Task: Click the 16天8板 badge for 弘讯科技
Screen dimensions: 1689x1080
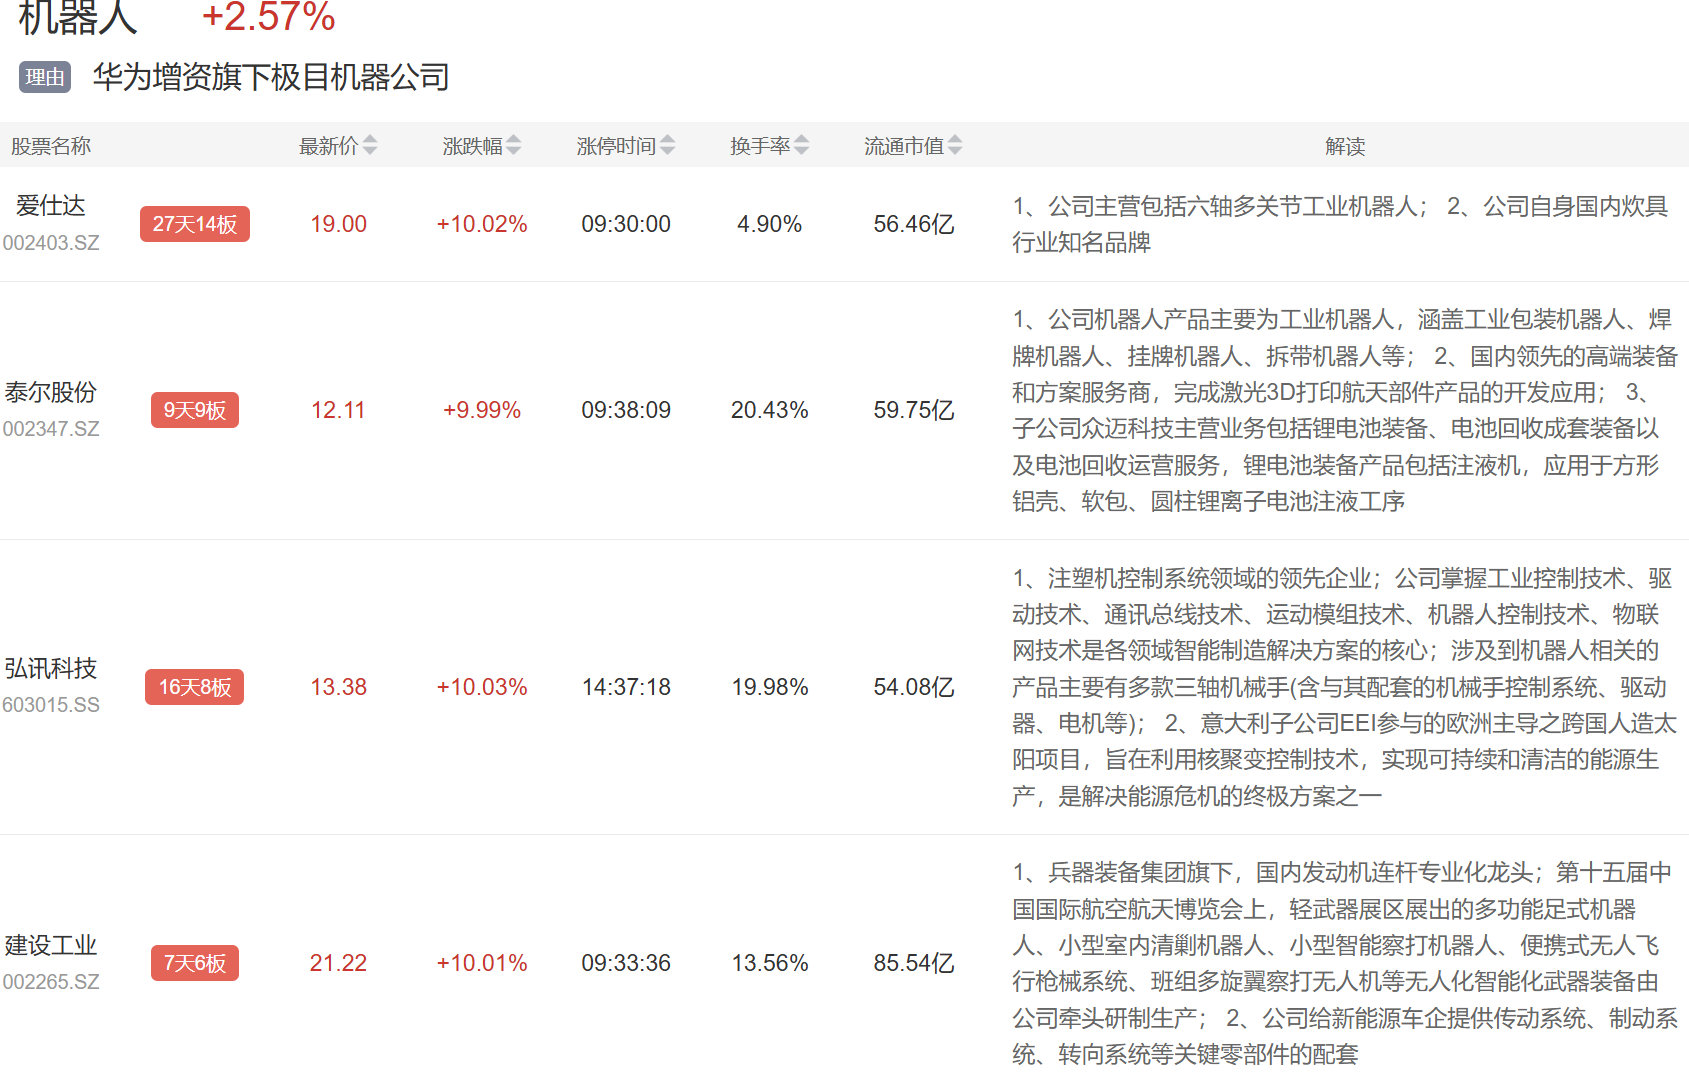Action: pos(195,687)
